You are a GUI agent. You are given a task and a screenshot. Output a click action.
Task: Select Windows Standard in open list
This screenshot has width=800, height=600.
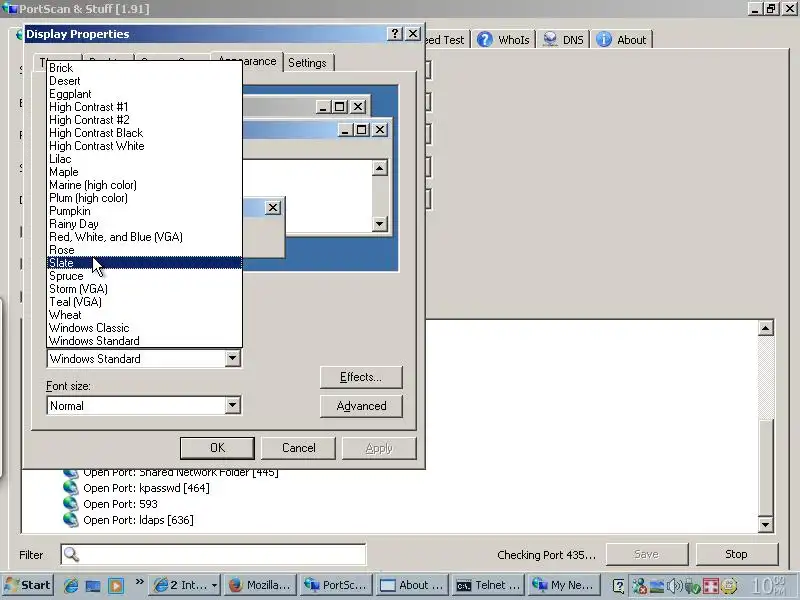144,341
